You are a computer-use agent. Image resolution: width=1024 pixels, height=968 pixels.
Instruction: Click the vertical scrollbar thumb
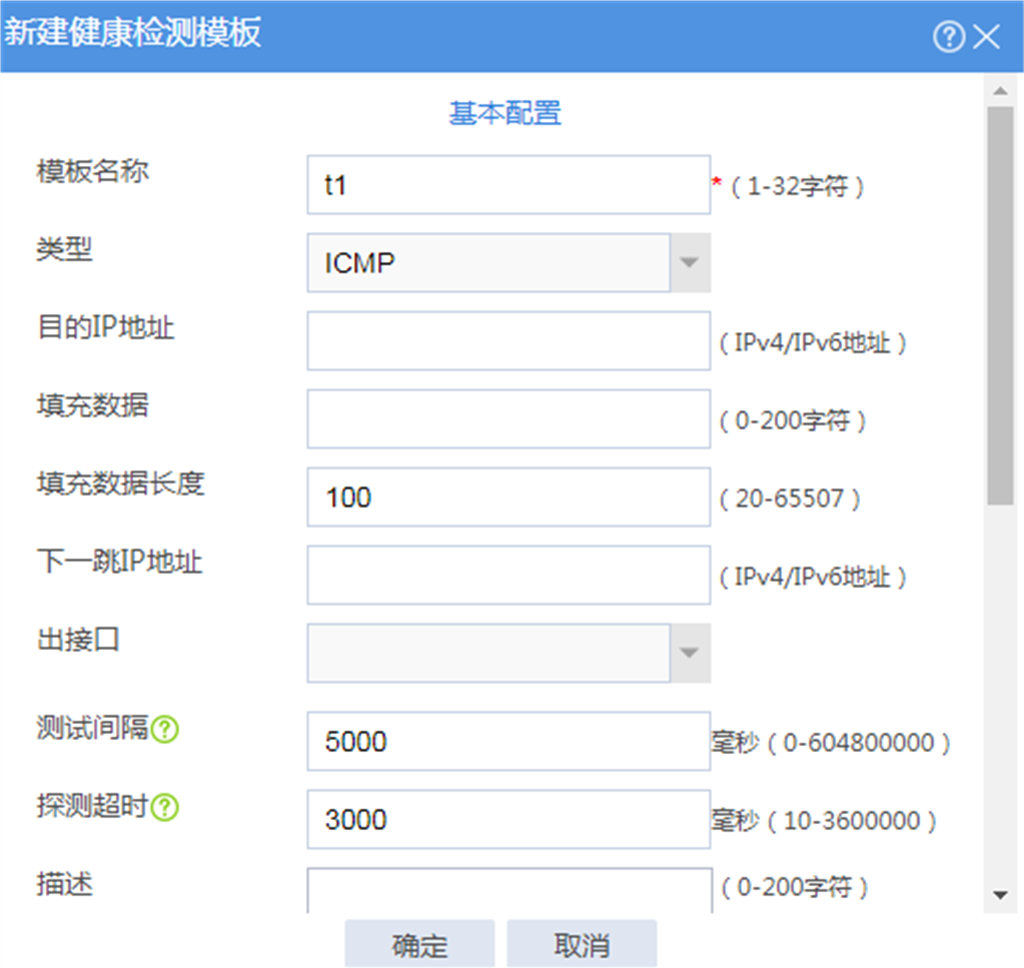pos(1000,306)
